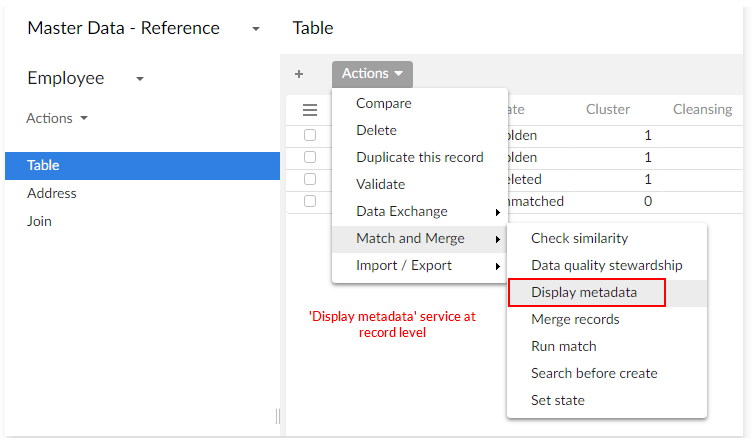Go to the Join item in sidebar
The height and width of the screenshot is (445, 752).
39,221
